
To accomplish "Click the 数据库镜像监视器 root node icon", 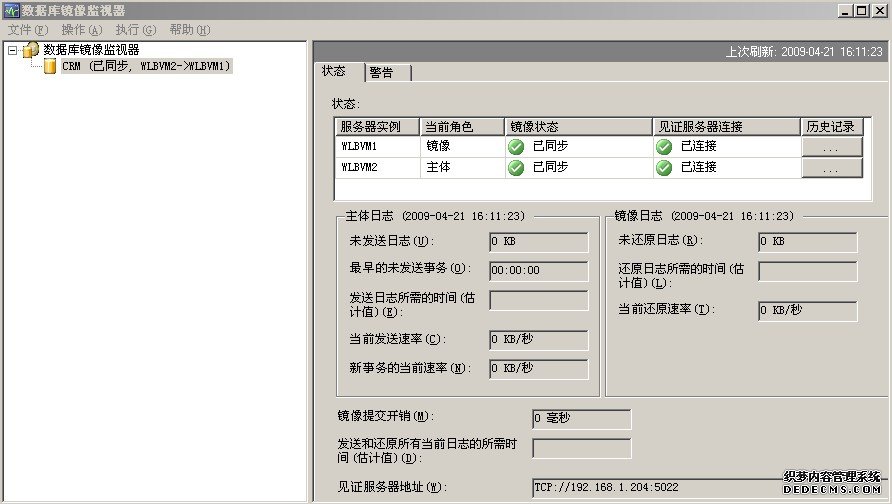I will 31,49.
